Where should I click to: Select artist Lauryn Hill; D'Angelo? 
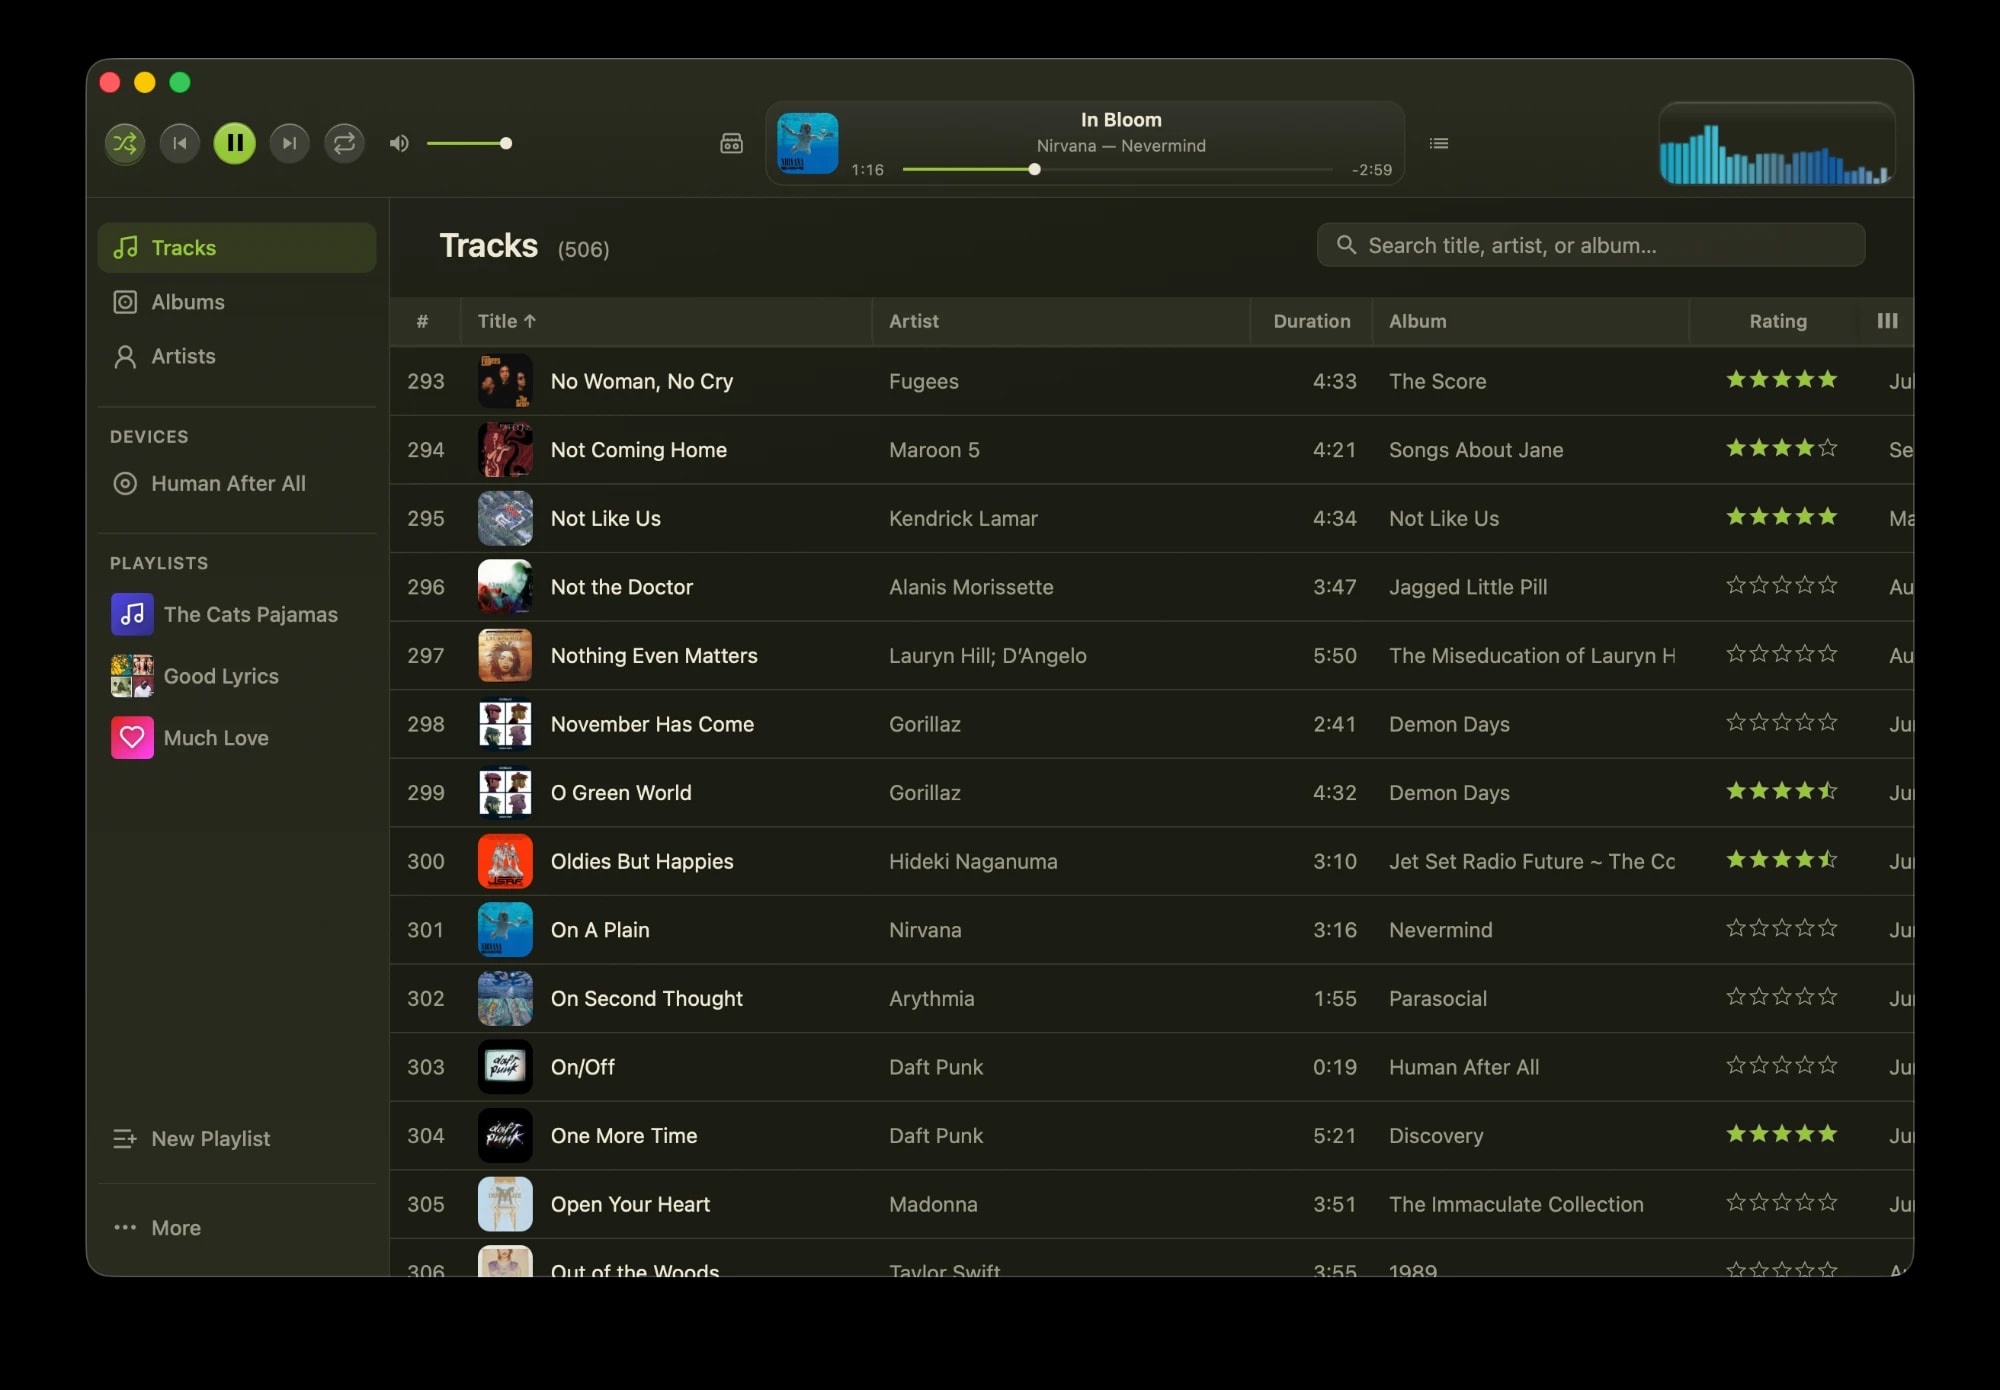coord(988,656)
